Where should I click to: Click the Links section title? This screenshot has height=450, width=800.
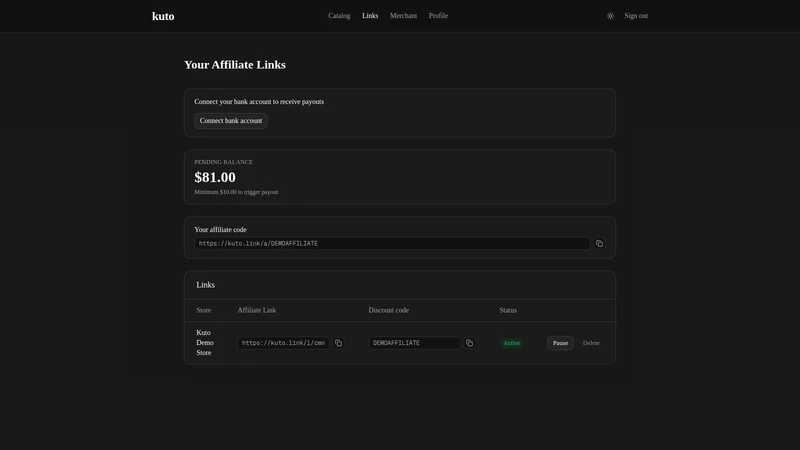coord(206,285)
